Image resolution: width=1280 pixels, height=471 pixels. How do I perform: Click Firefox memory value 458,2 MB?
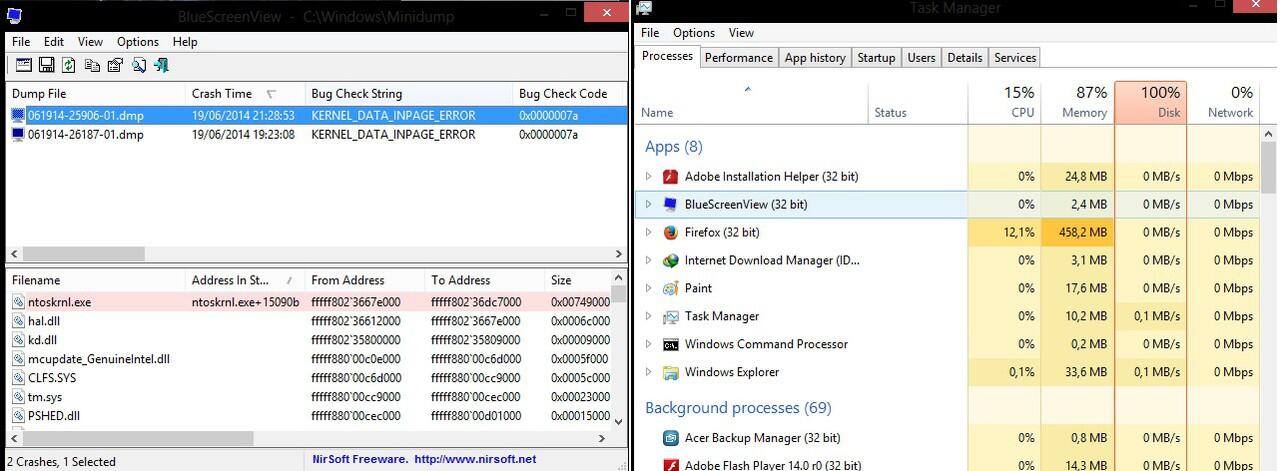click(x=1080, y=233)
